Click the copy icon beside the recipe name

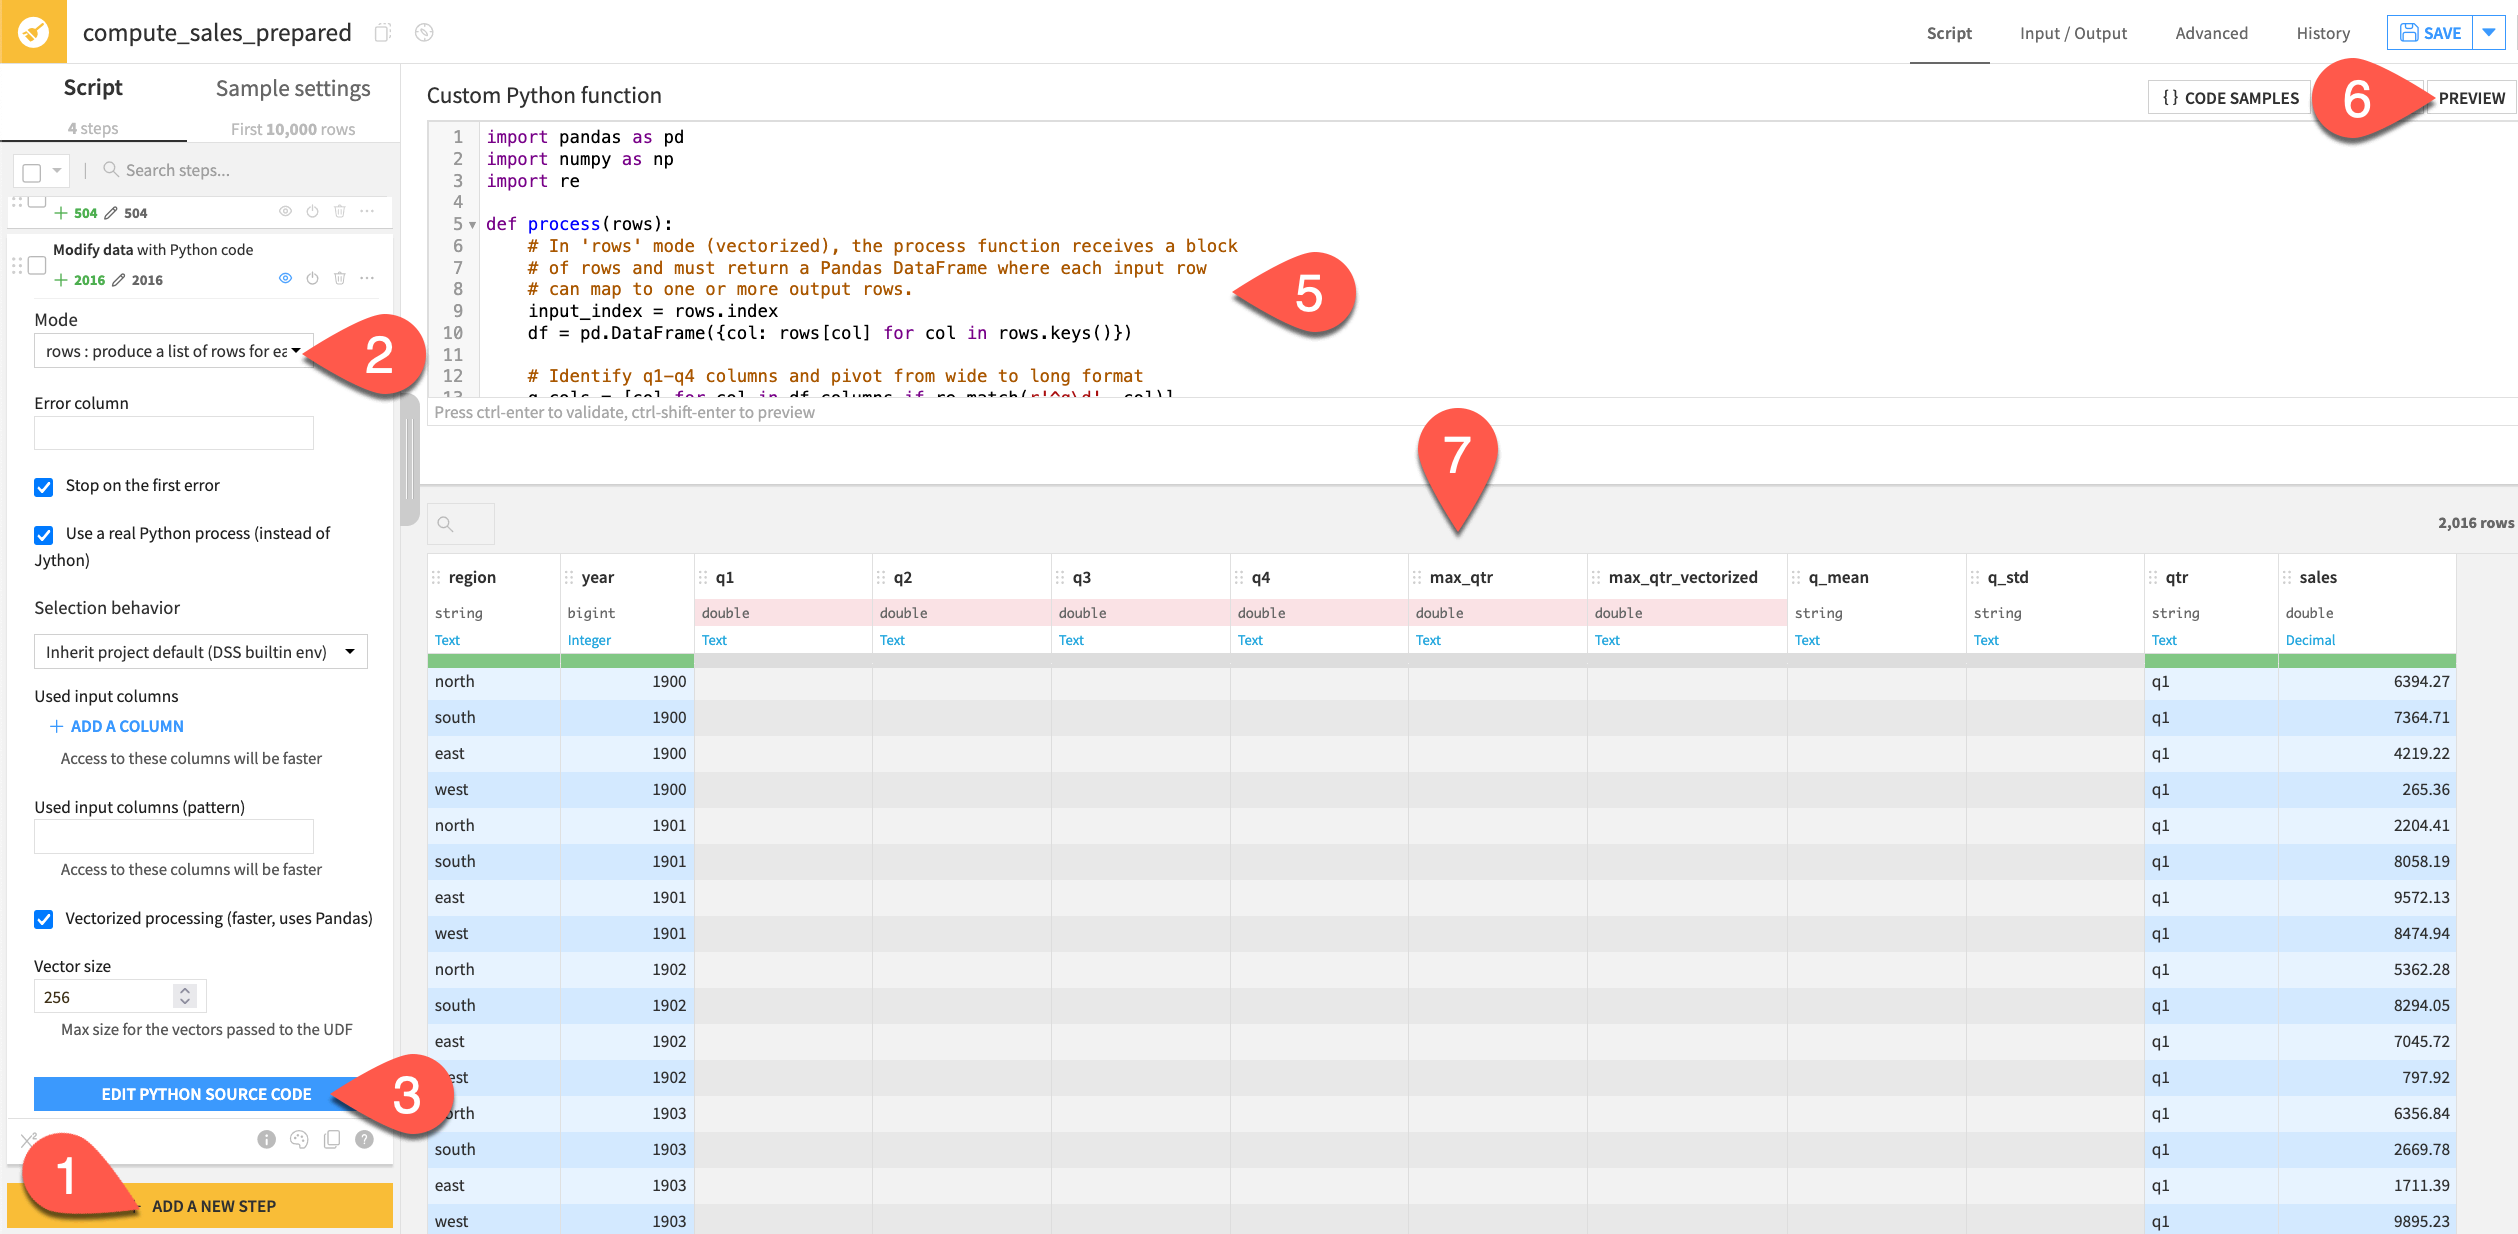[382, 33]
